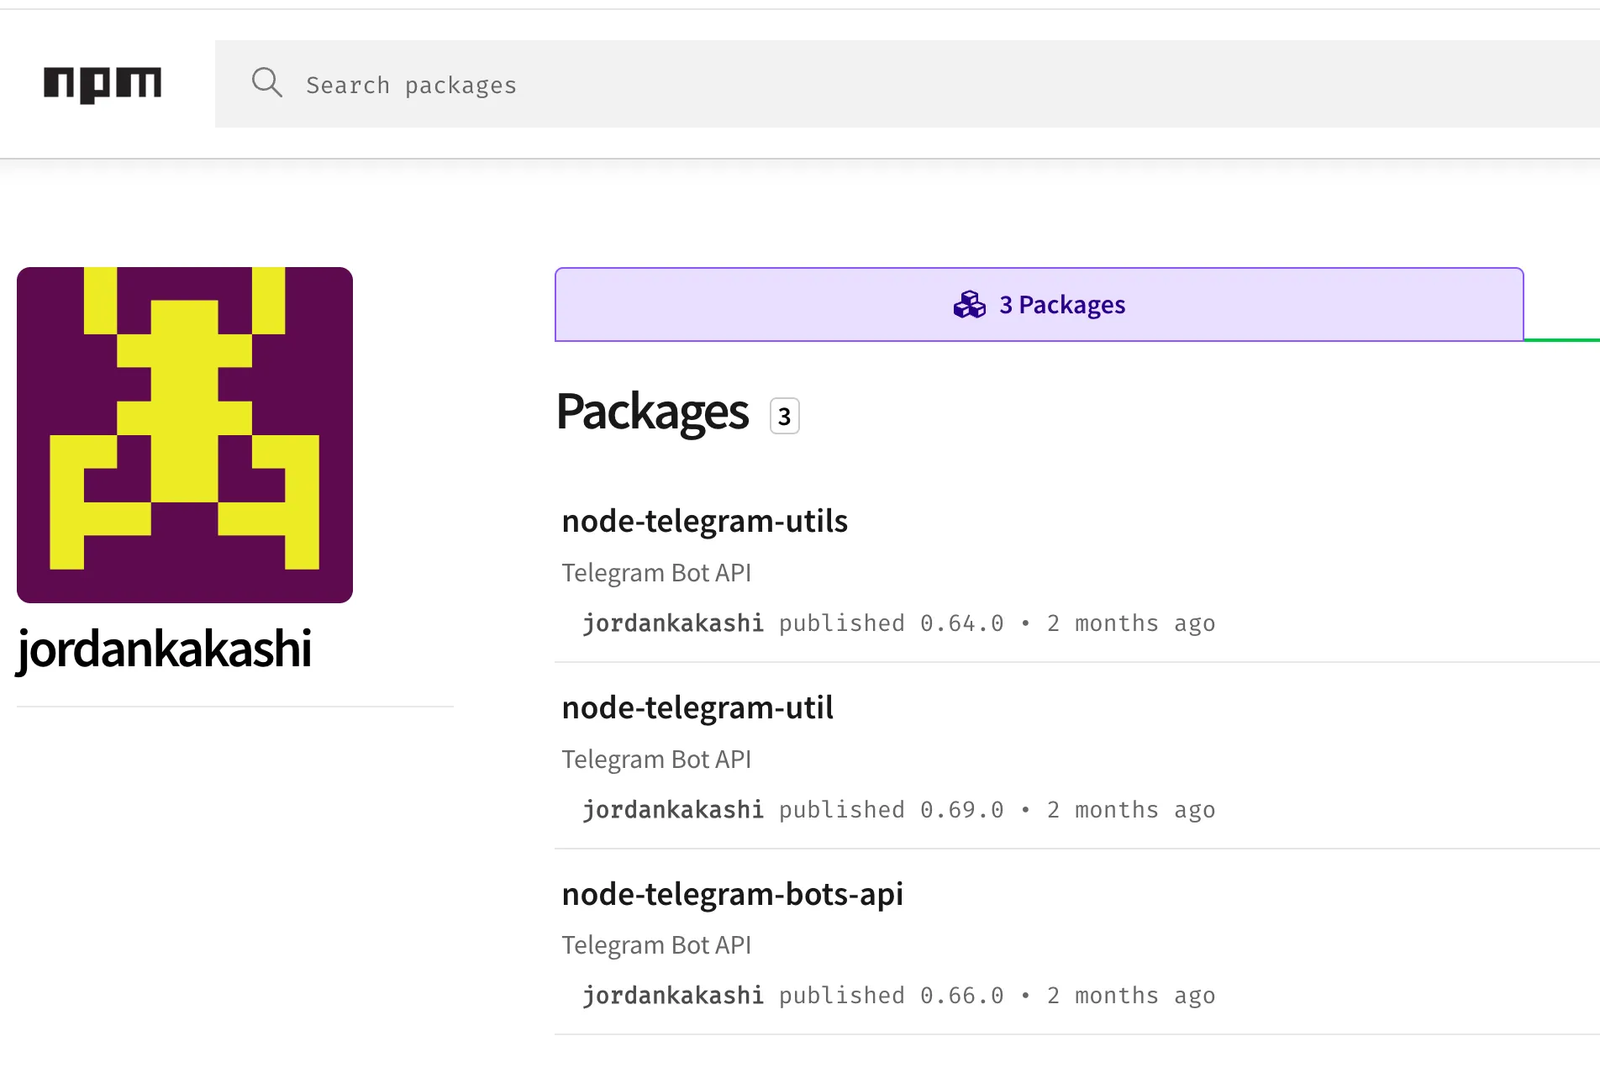1600x1072 pixels.
Task: Click jordankakashi publisher under node-telegram-bots-api
Action: pos(673,996)
